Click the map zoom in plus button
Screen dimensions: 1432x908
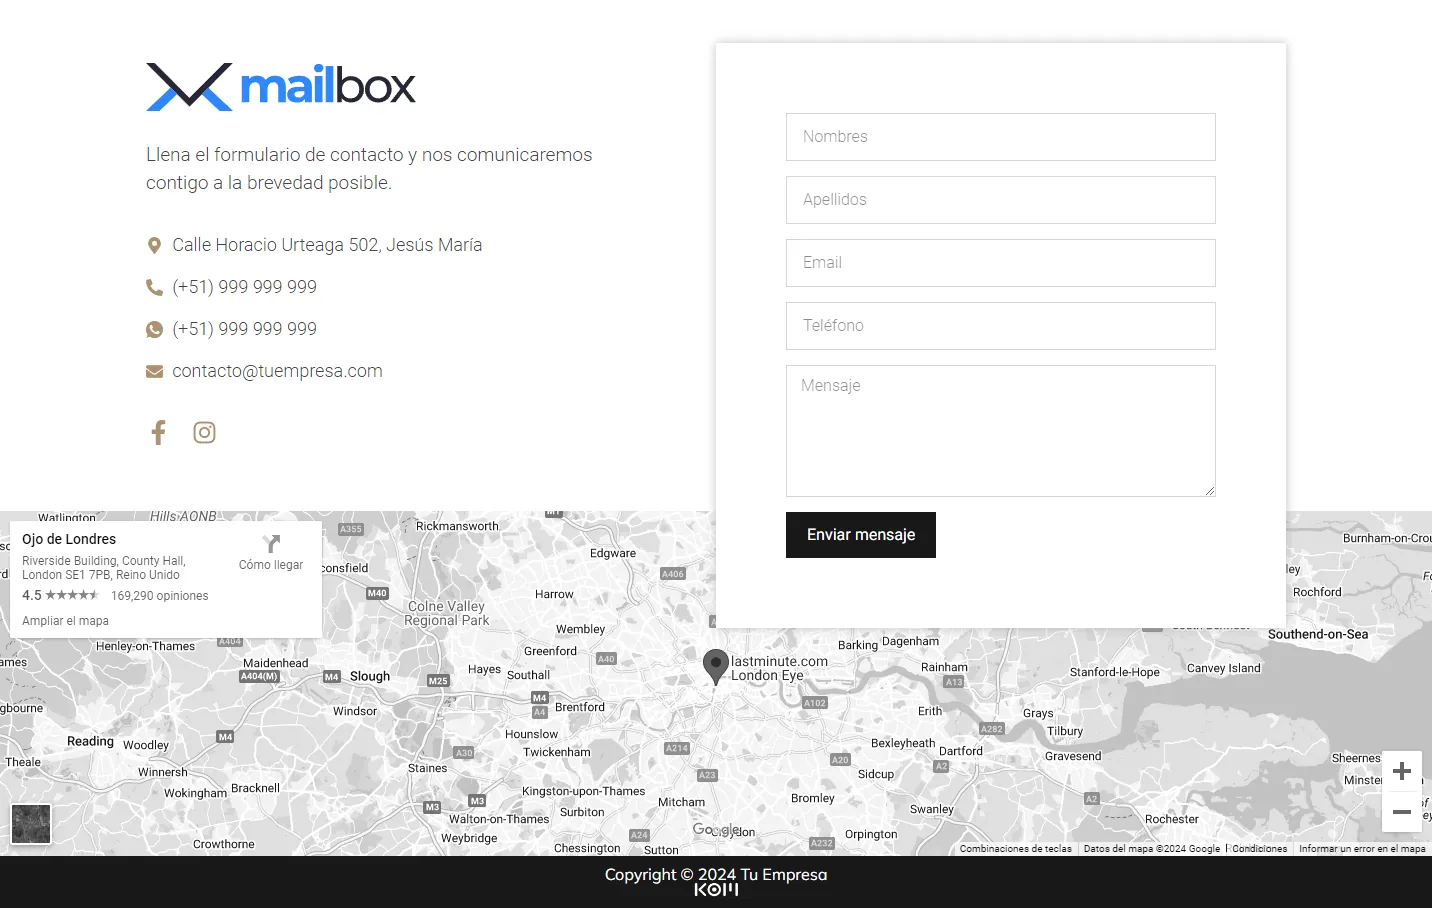tap(1401, 771)
